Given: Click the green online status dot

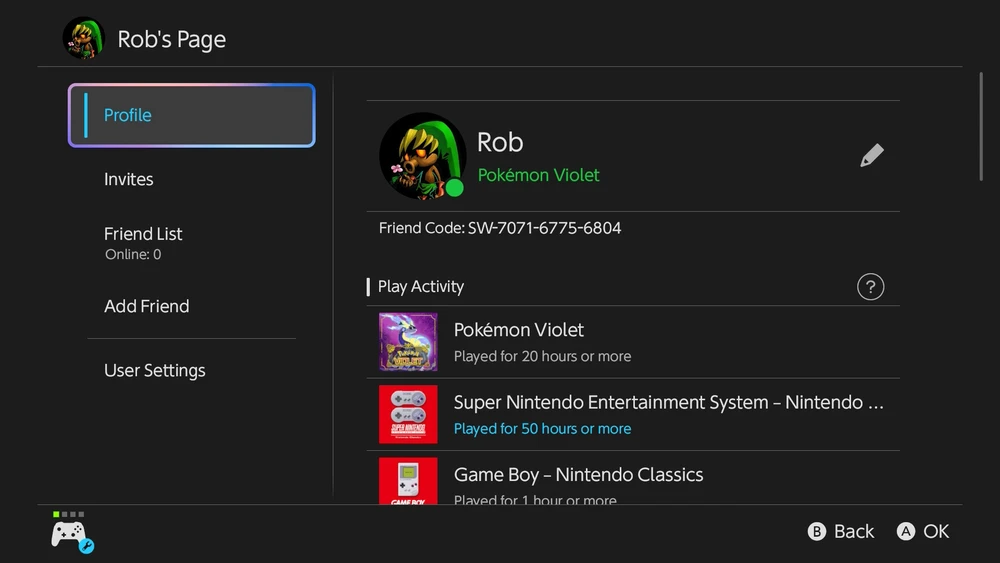Looking at the screenshot, I should (454, 188).
